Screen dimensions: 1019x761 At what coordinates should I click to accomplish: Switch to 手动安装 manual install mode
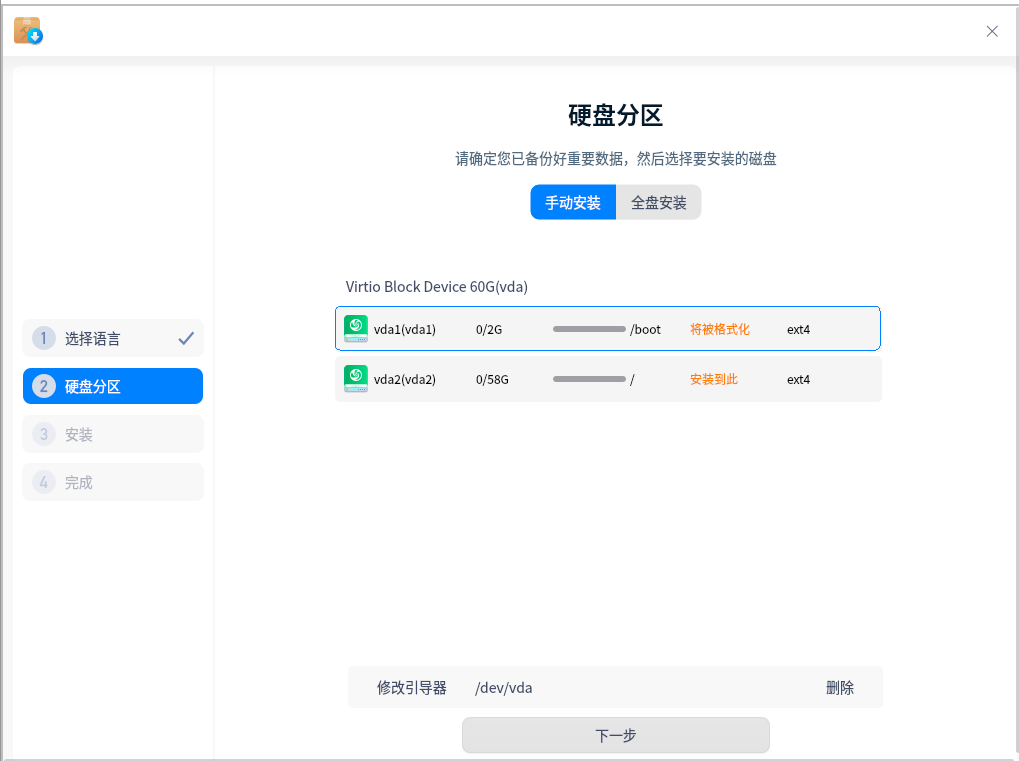click(x=573, y=203)
